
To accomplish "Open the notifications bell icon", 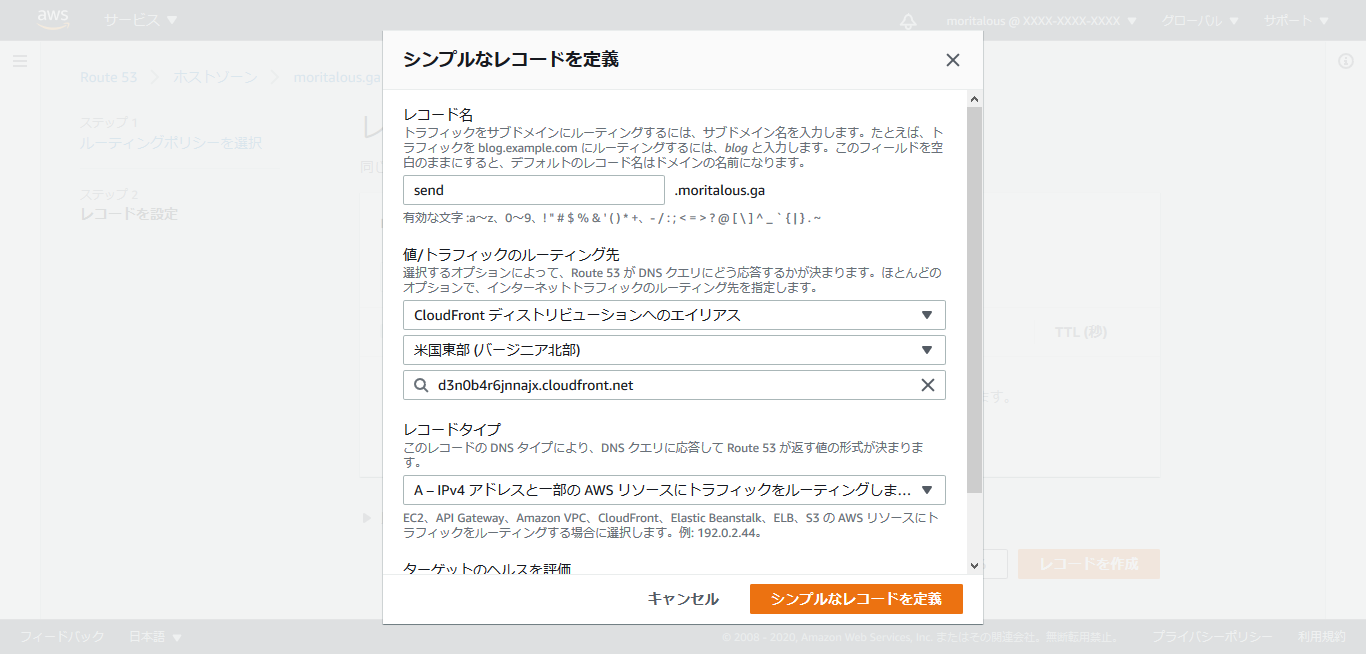I will (x=908, y=21).
